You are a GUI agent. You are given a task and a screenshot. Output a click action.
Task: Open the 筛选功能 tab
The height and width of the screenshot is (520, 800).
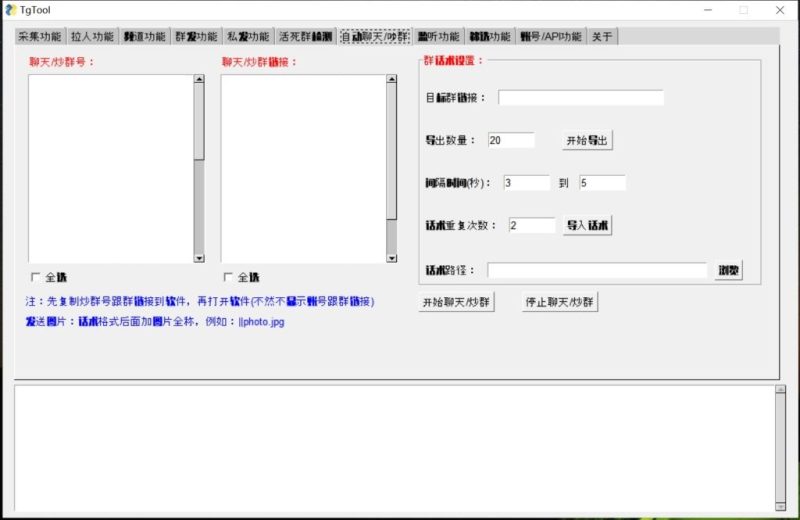click(490, 37)
